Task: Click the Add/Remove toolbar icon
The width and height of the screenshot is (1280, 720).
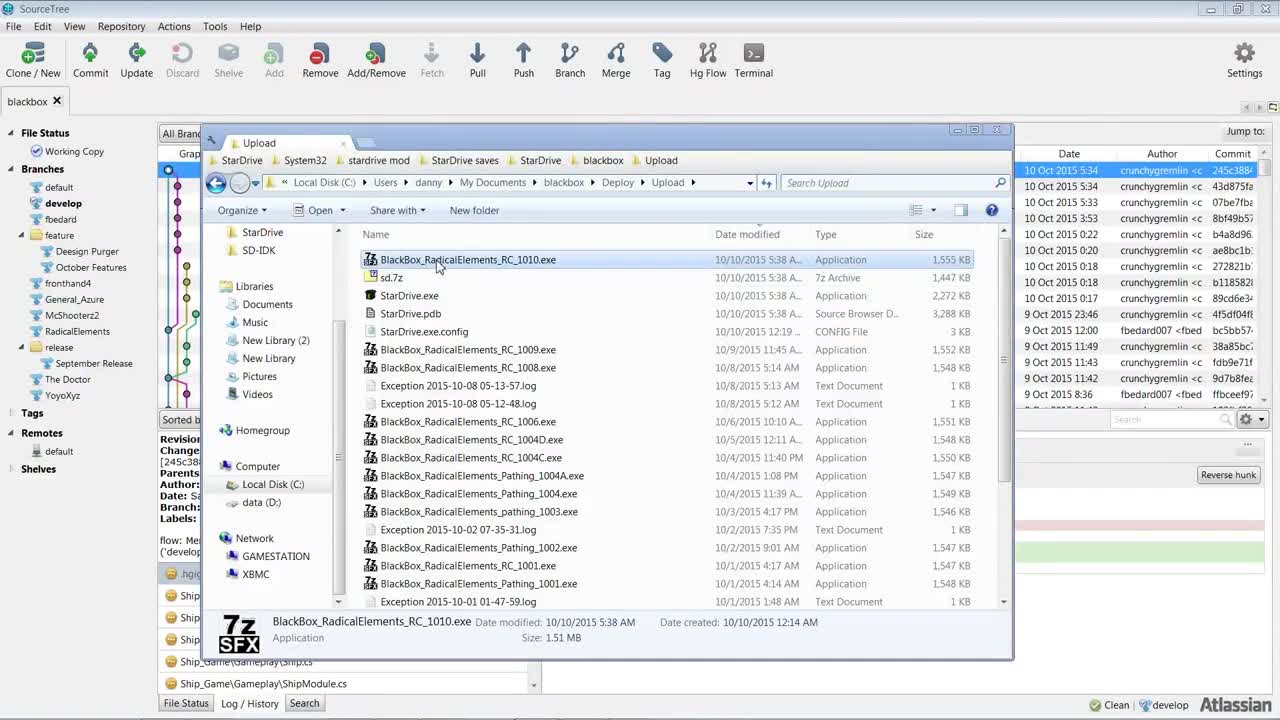Action: point(376,60)
